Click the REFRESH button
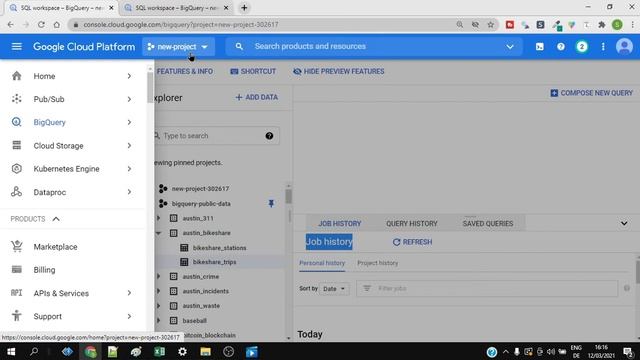 (412, 242)
